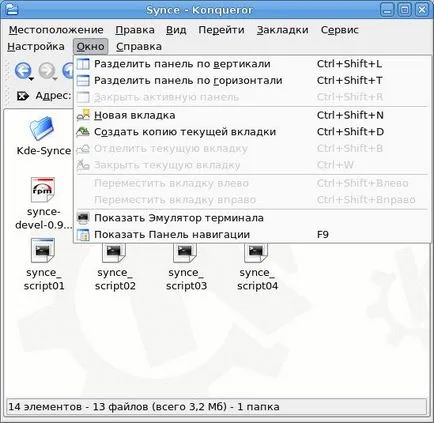The height and width of the screenshot is (423, 434).
Task: Click the Kde-Synce folder name
Action: [44, 151]
